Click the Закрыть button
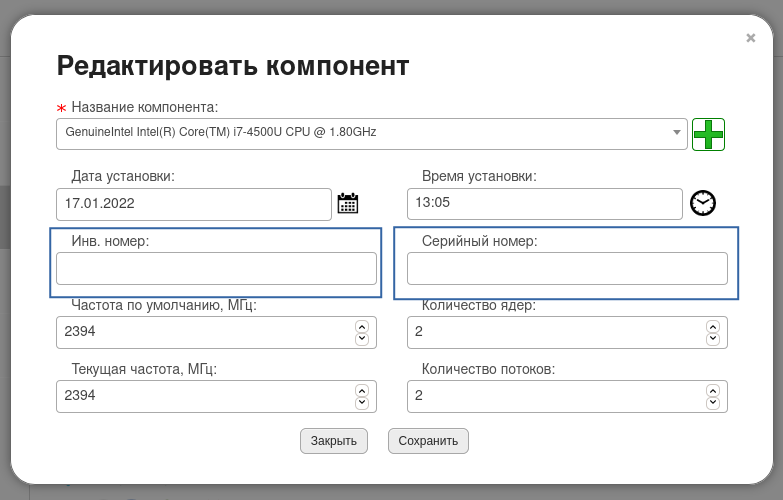 pos(334,441)
